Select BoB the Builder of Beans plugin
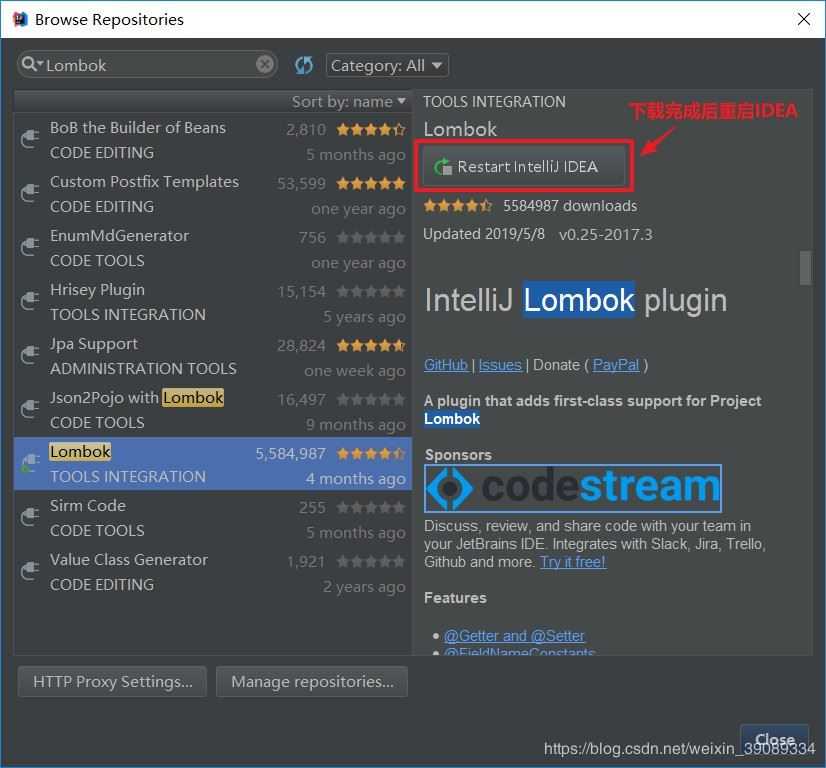826x768 pixels. pos(212,140)
